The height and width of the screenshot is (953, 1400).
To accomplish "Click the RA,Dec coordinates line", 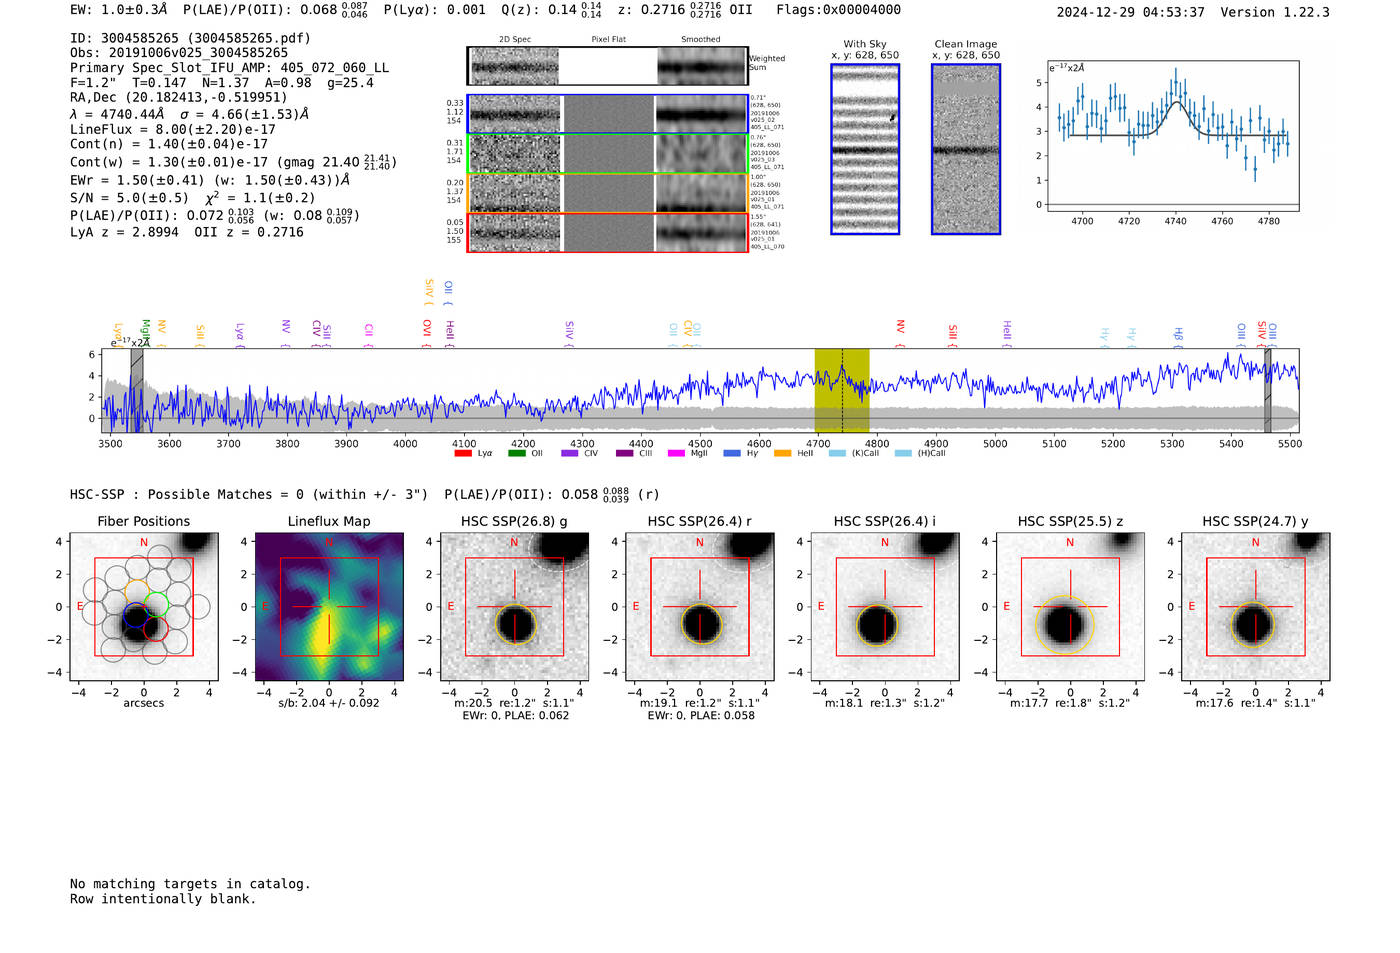I will (178, 97).
